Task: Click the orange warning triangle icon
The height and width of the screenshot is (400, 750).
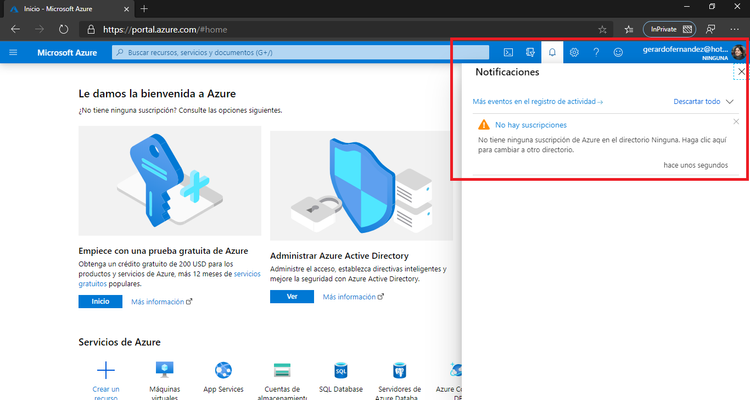Action: pos(484,125)
